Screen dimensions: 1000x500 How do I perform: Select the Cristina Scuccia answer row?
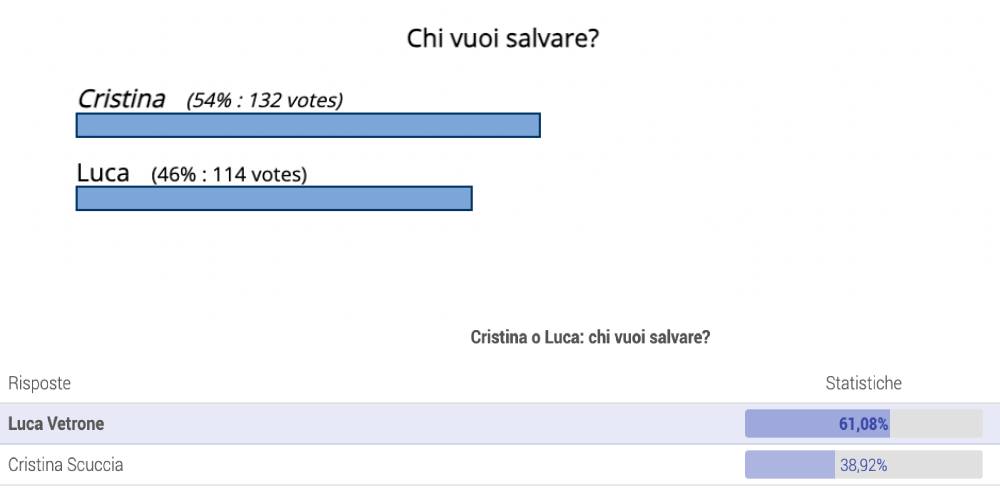point(500,465)
